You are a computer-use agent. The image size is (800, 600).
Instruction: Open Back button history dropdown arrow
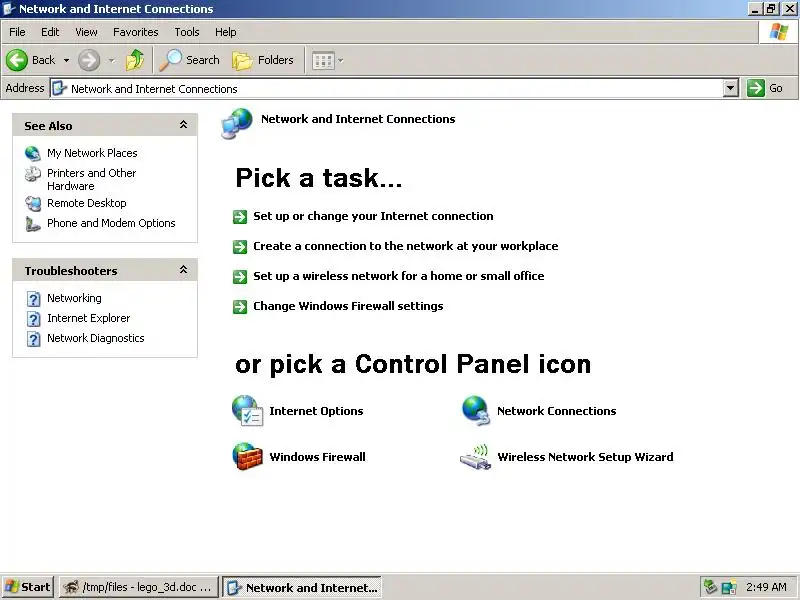[x=66, y=61]
